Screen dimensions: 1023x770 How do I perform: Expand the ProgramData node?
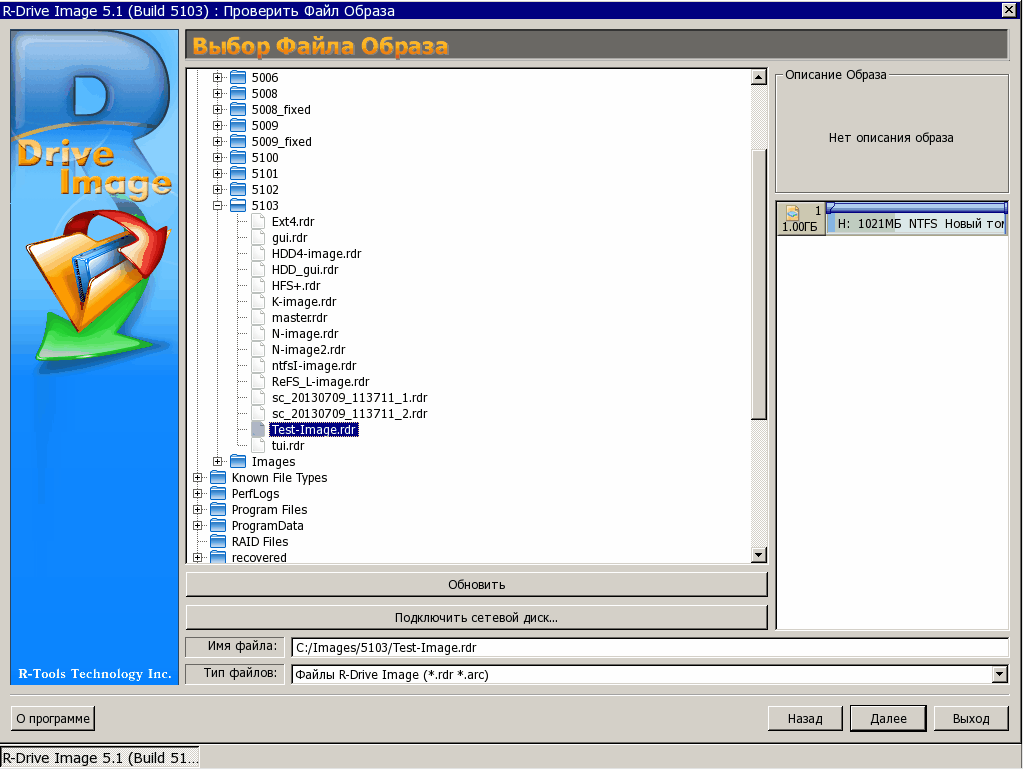198,525
